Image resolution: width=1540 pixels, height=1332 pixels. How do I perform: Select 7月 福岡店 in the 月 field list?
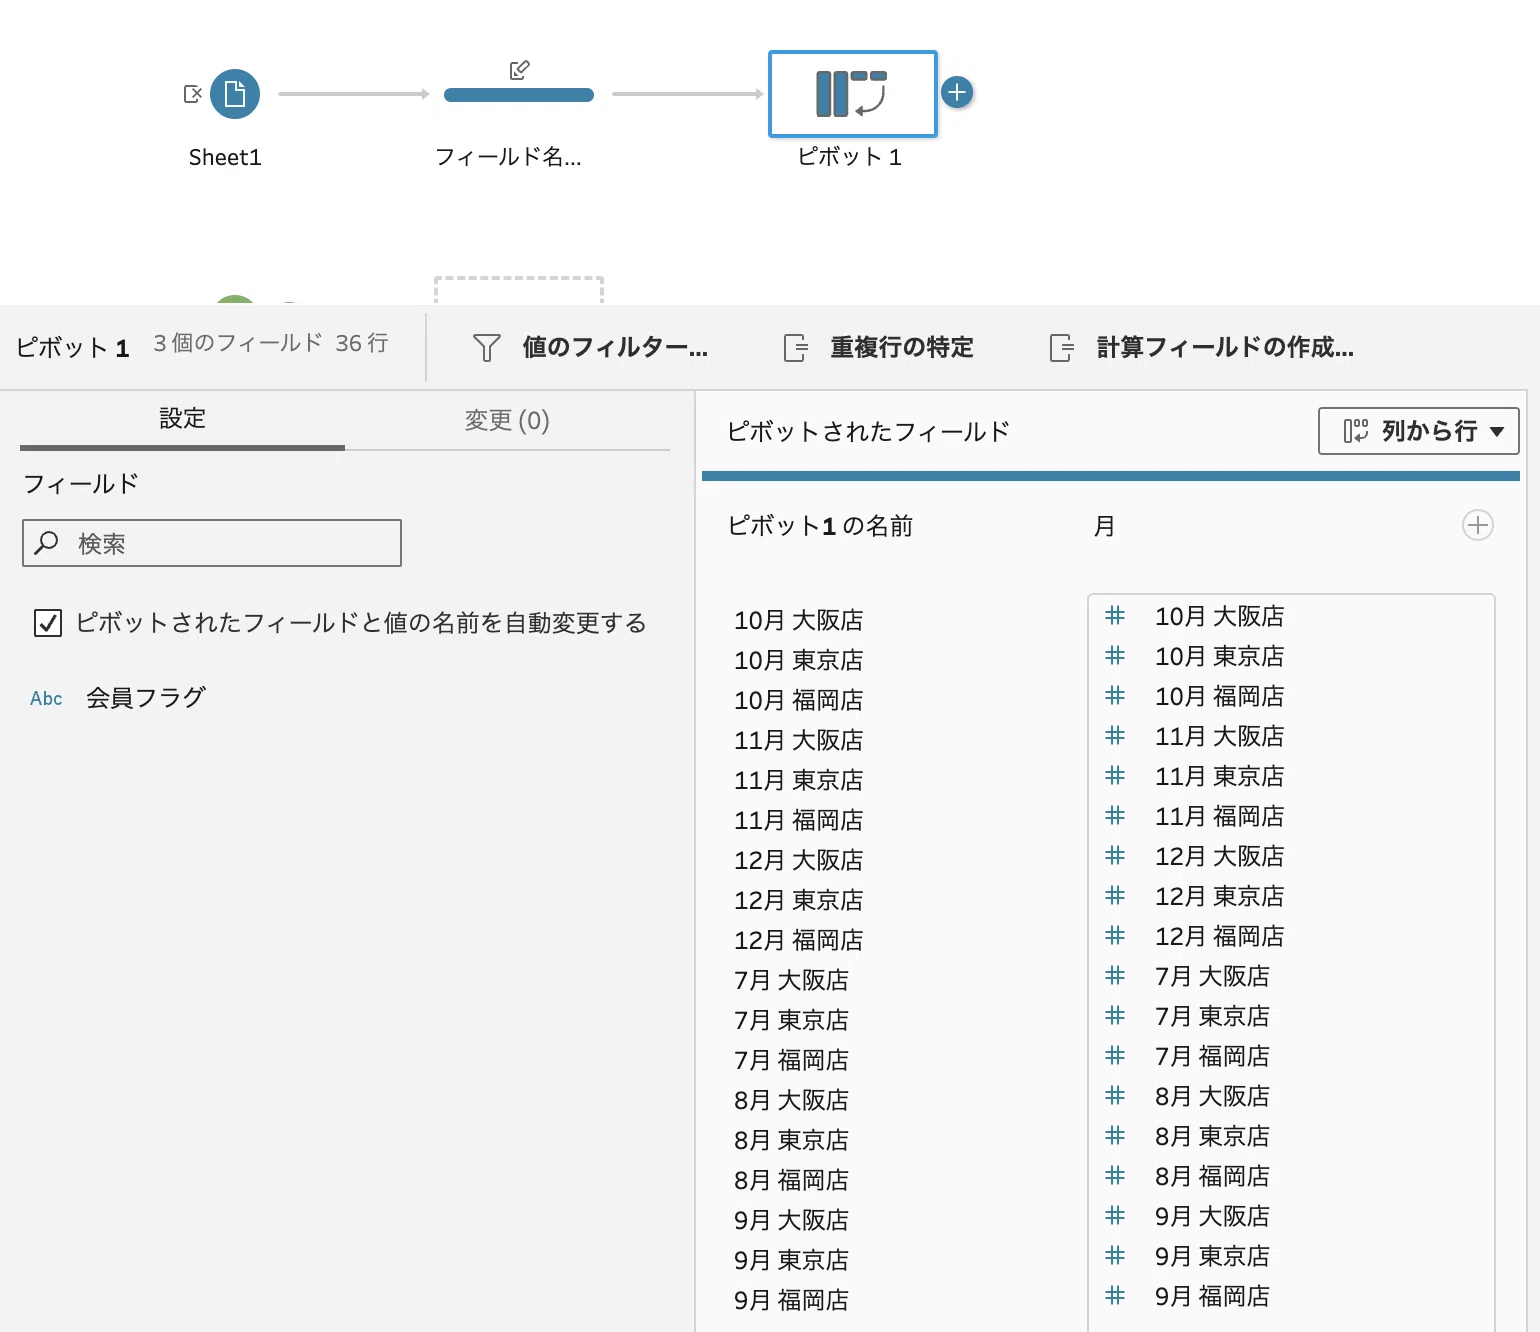[1212, 1056]
